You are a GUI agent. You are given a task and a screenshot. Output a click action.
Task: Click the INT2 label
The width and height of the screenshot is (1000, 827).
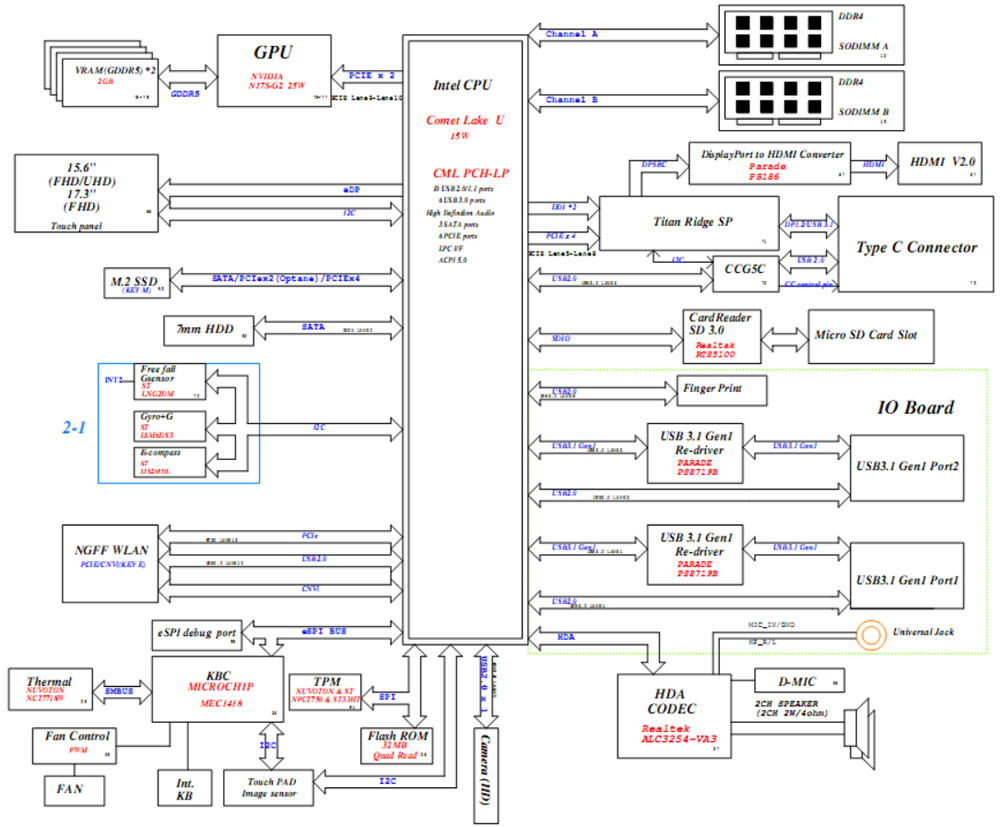113,380
